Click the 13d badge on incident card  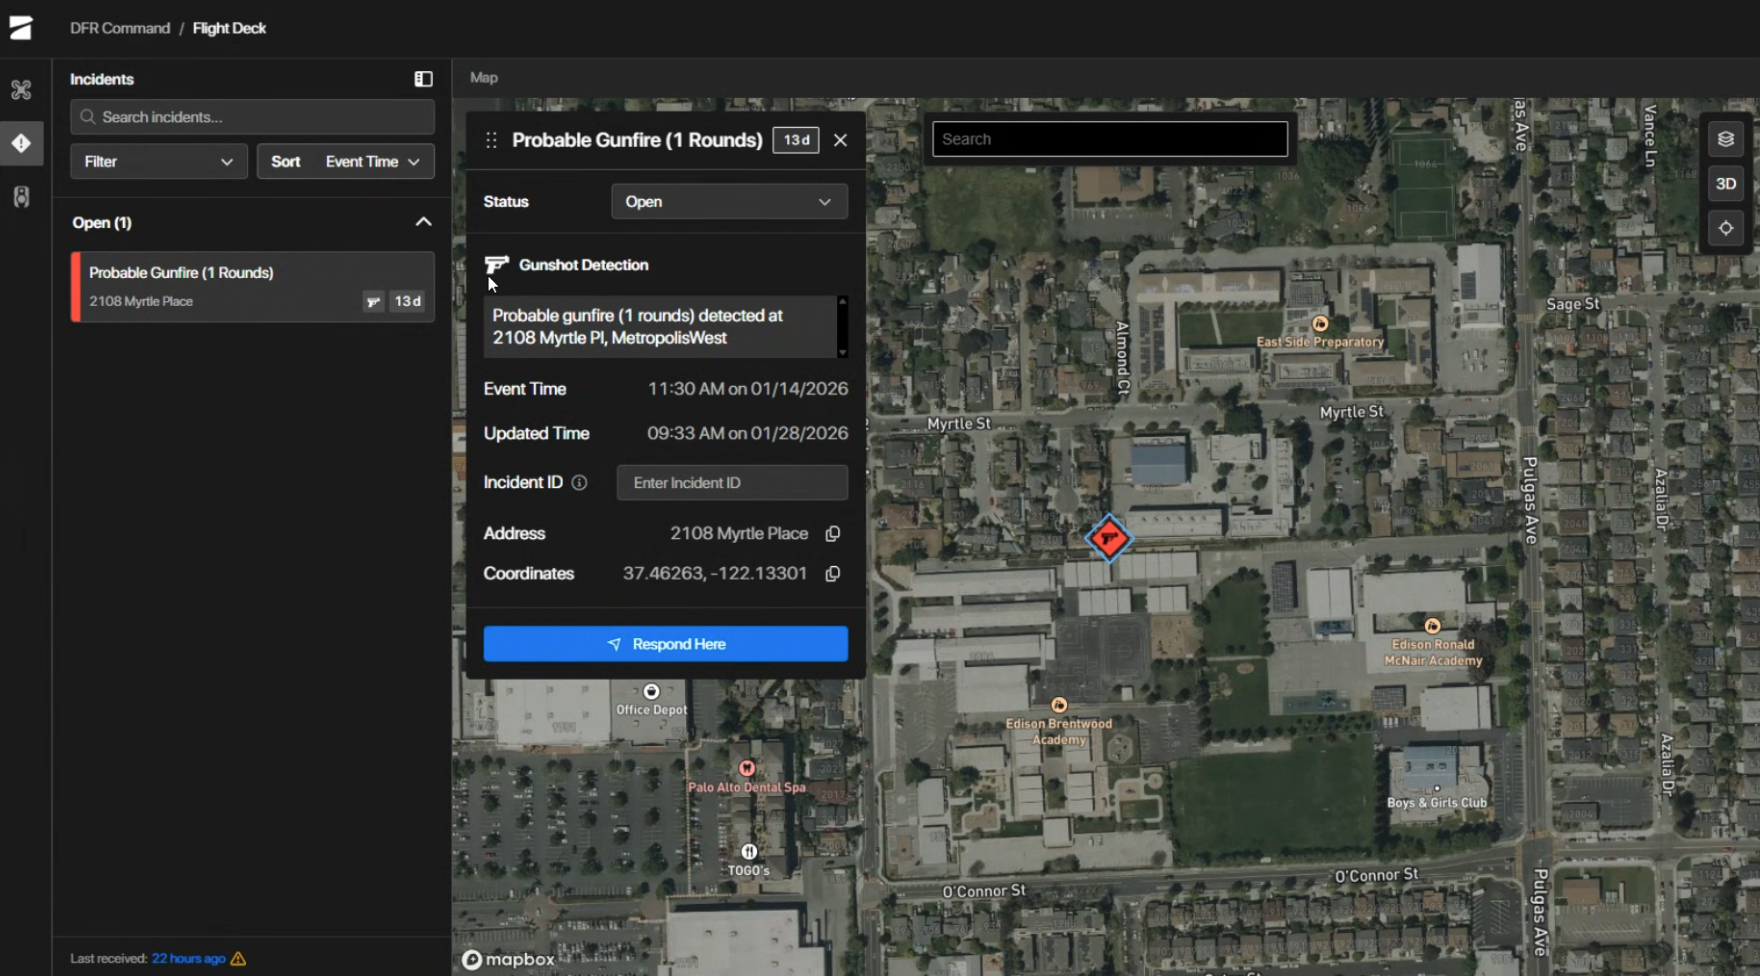pyautogui.click(x=407, y=301)
